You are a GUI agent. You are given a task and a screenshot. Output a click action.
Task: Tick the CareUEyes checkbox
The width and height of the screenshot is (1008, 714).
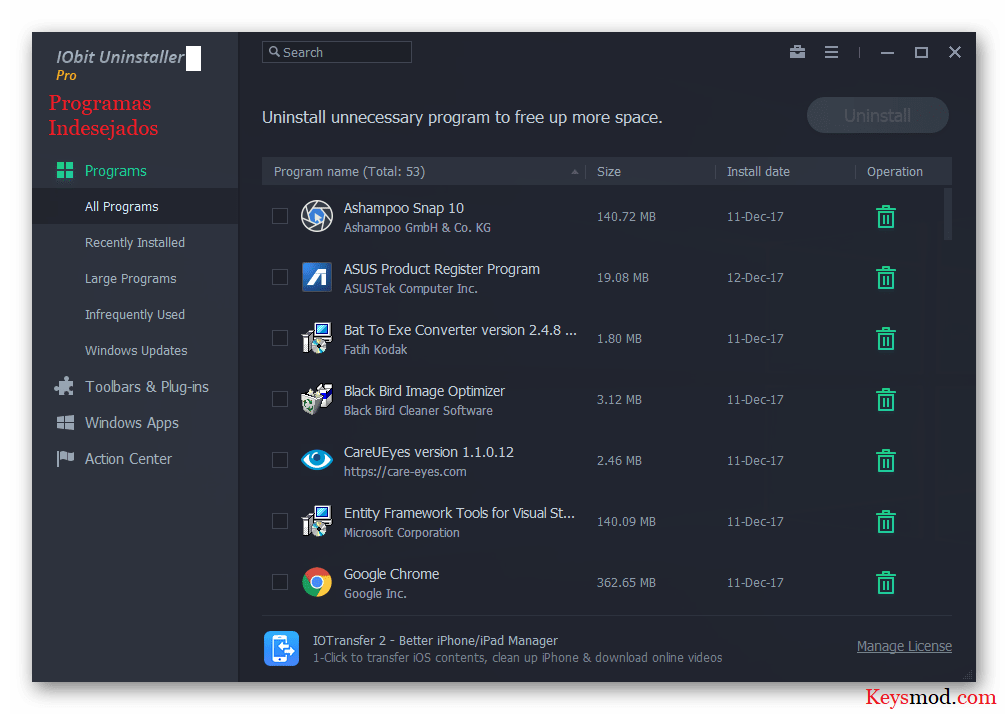(x=280, y=460)
